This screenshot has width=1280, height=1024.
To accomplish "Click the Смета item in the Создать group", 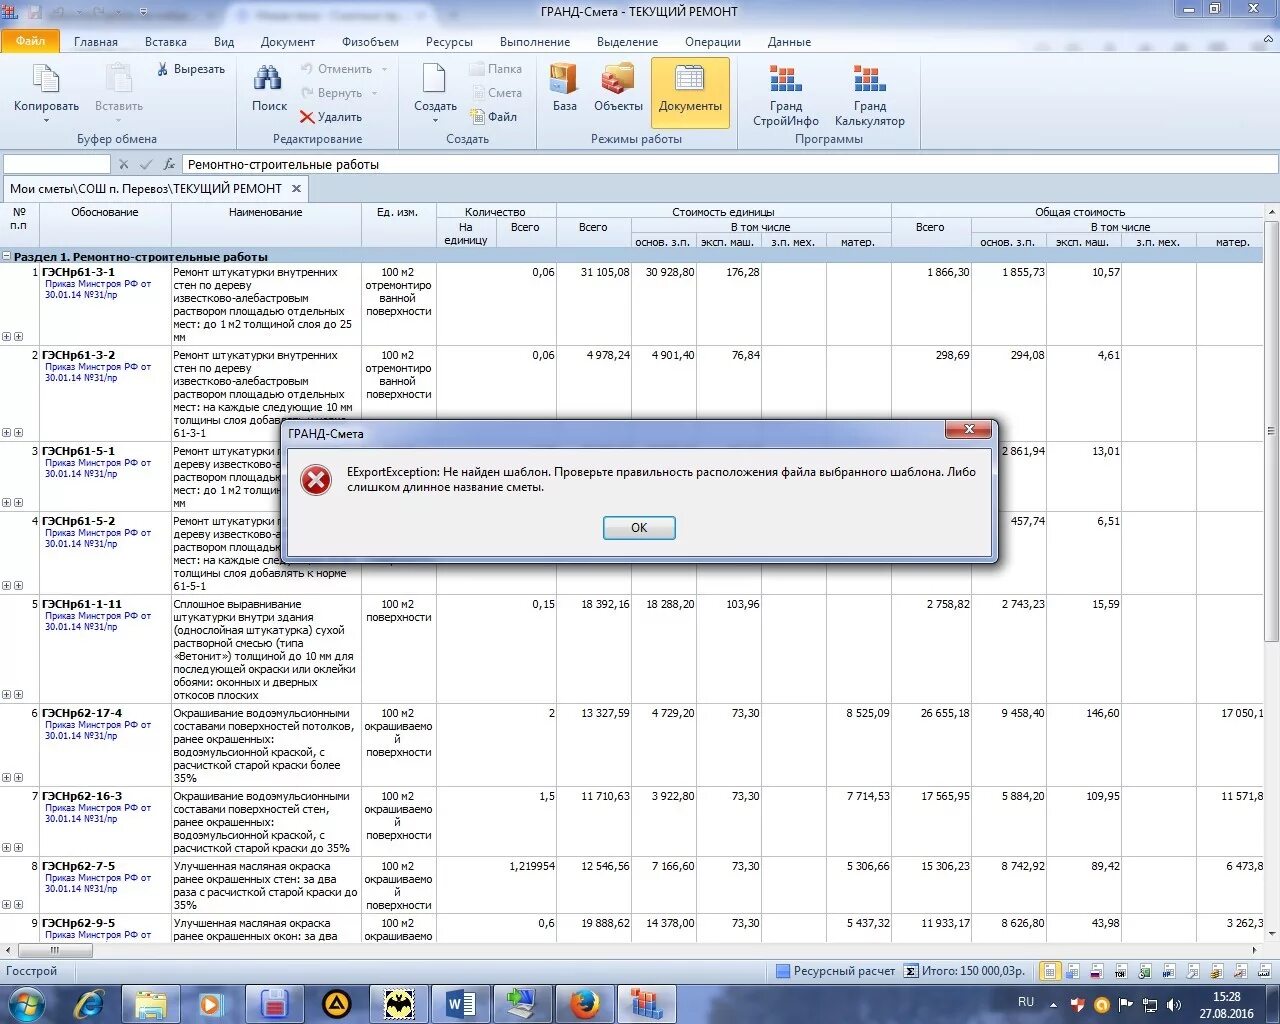I will (495, 93).
